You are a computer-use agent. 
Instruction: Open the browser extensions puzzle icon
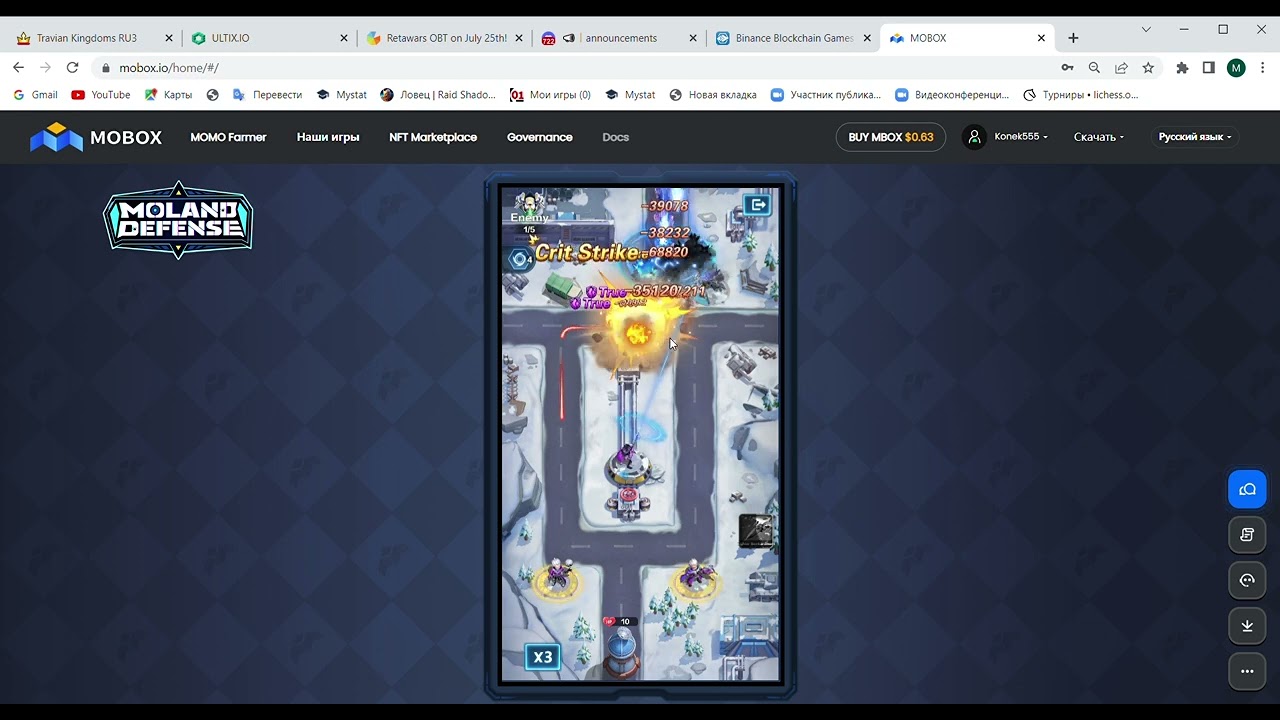1182,68
